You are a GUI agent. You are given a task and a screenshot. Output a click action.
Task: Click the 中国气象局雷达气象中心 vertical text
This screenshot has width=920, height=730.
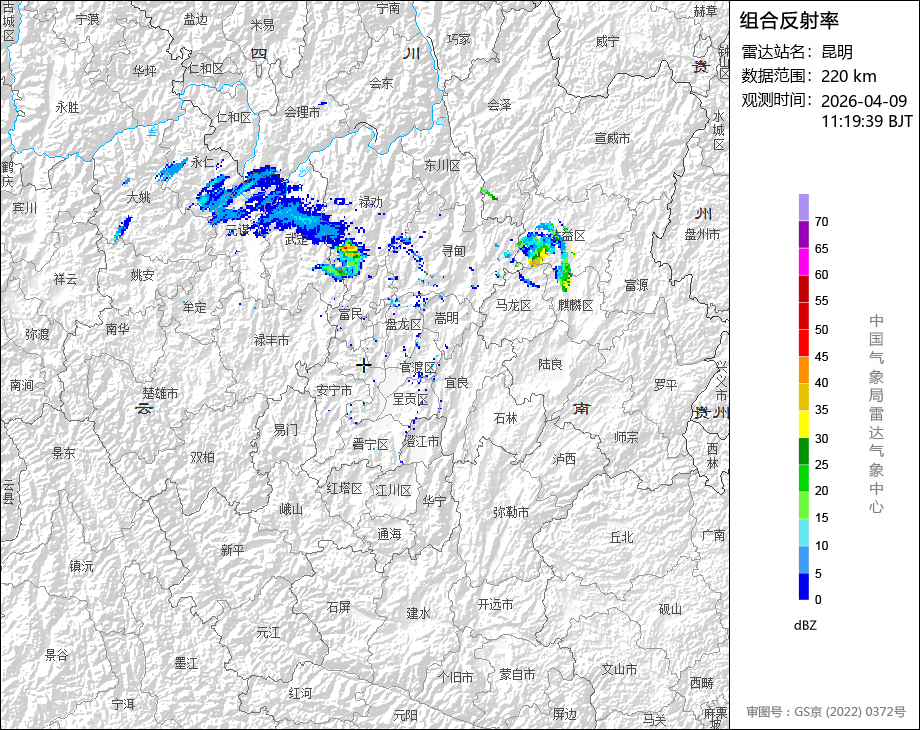pyautogui.click(x=876, y=414)
